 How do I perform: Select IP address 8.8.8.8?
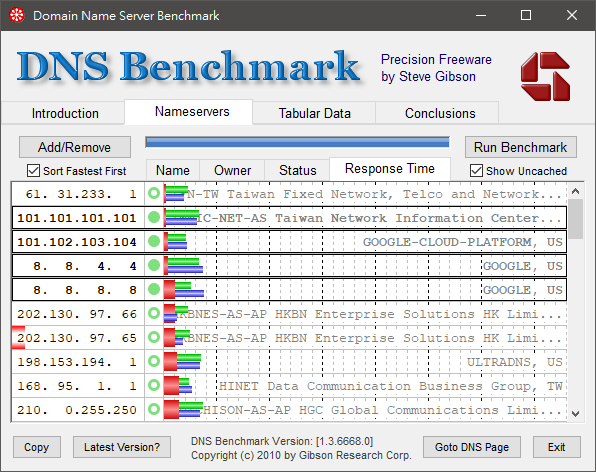coord(85,290)
